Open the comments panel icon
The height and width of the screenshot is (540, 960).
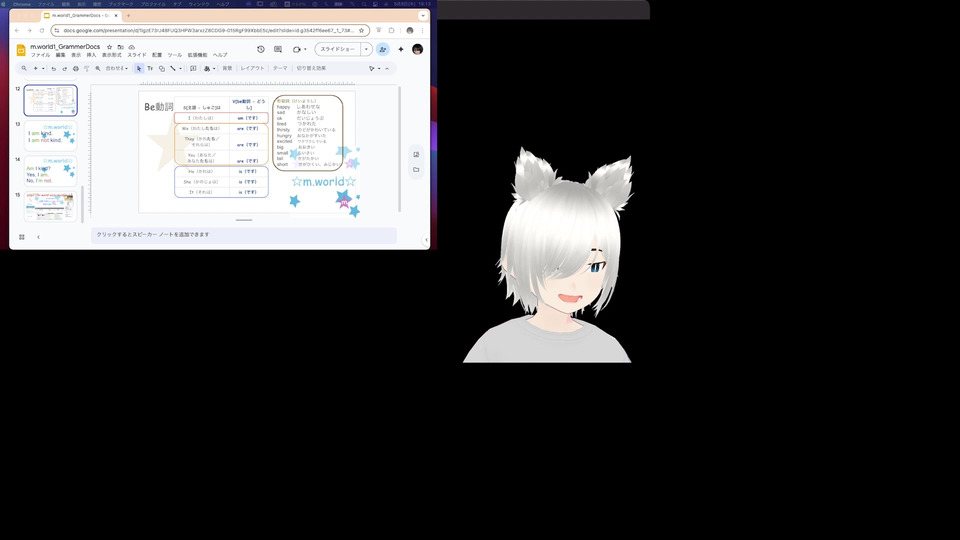[x=278, y=49]
